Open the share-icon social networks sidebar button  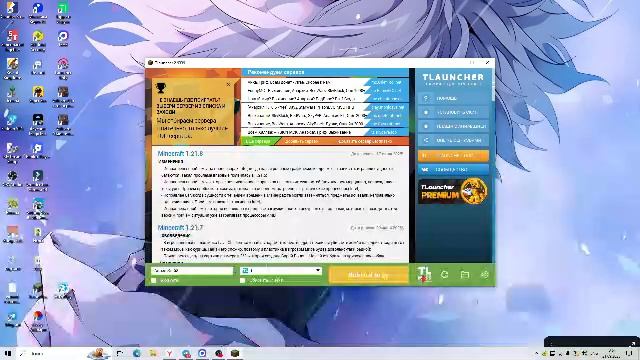tap(453, 140)
